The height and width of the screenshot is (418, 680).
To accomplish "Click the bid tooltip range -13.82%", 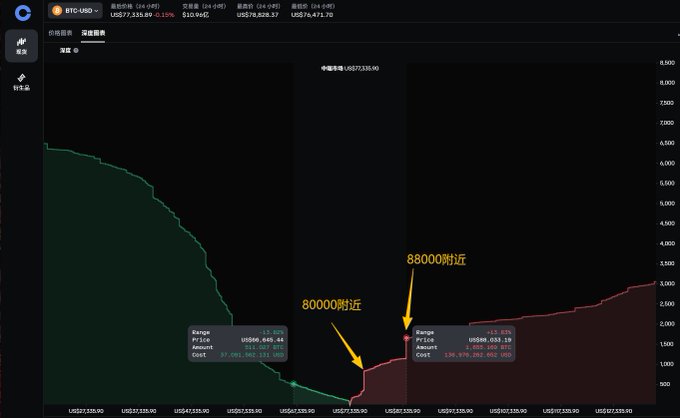I will coord(271,332).
